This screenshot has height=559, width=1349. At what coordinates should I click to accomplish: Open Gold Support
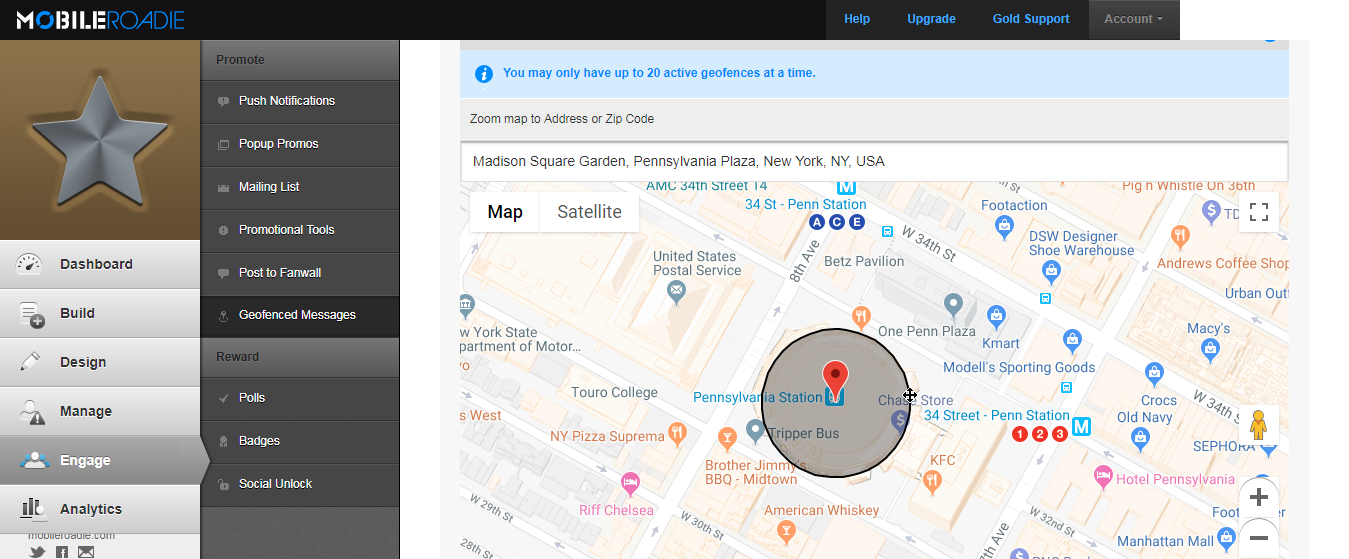click(x=1031, y=19)
